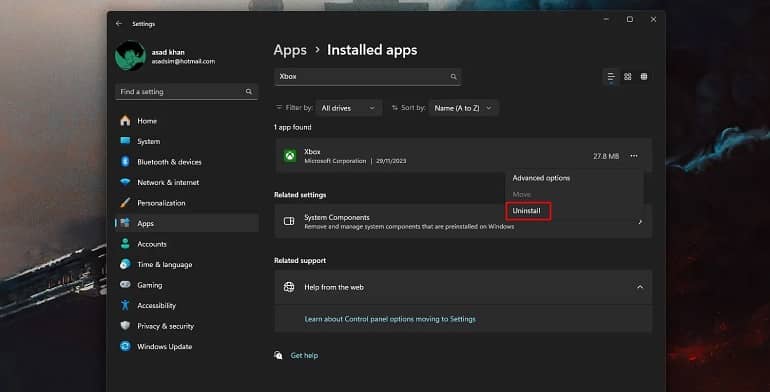Switch to list view layout

[611, 77]
